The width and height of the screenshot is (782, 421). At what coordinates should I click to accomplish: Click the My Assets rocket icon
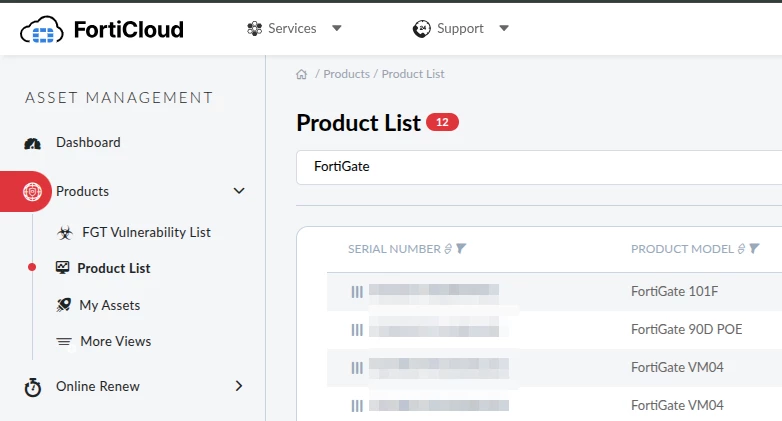[63, 305]
